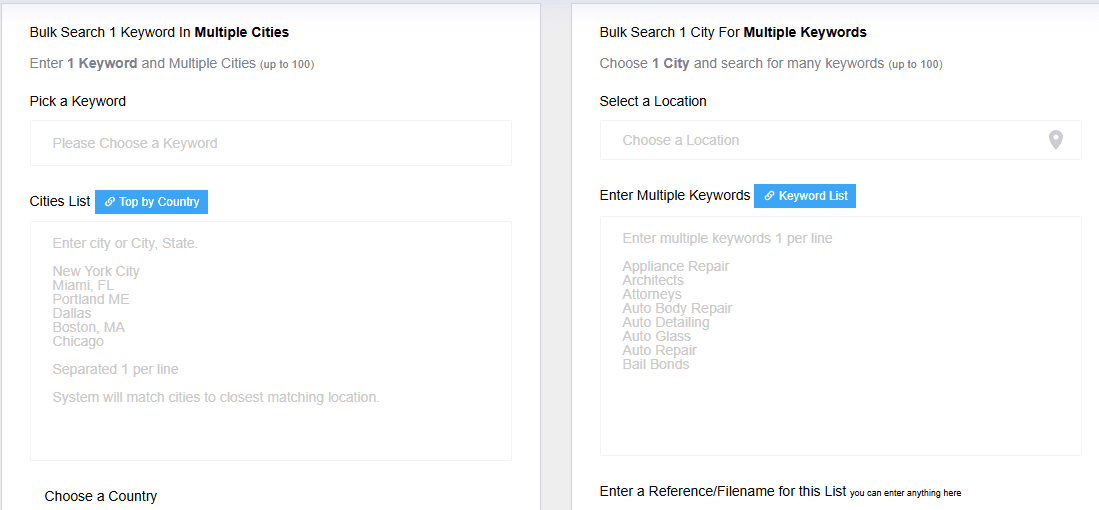Click the Cities List label
This screenshot has width=1099, height=510.
[60, 202]
